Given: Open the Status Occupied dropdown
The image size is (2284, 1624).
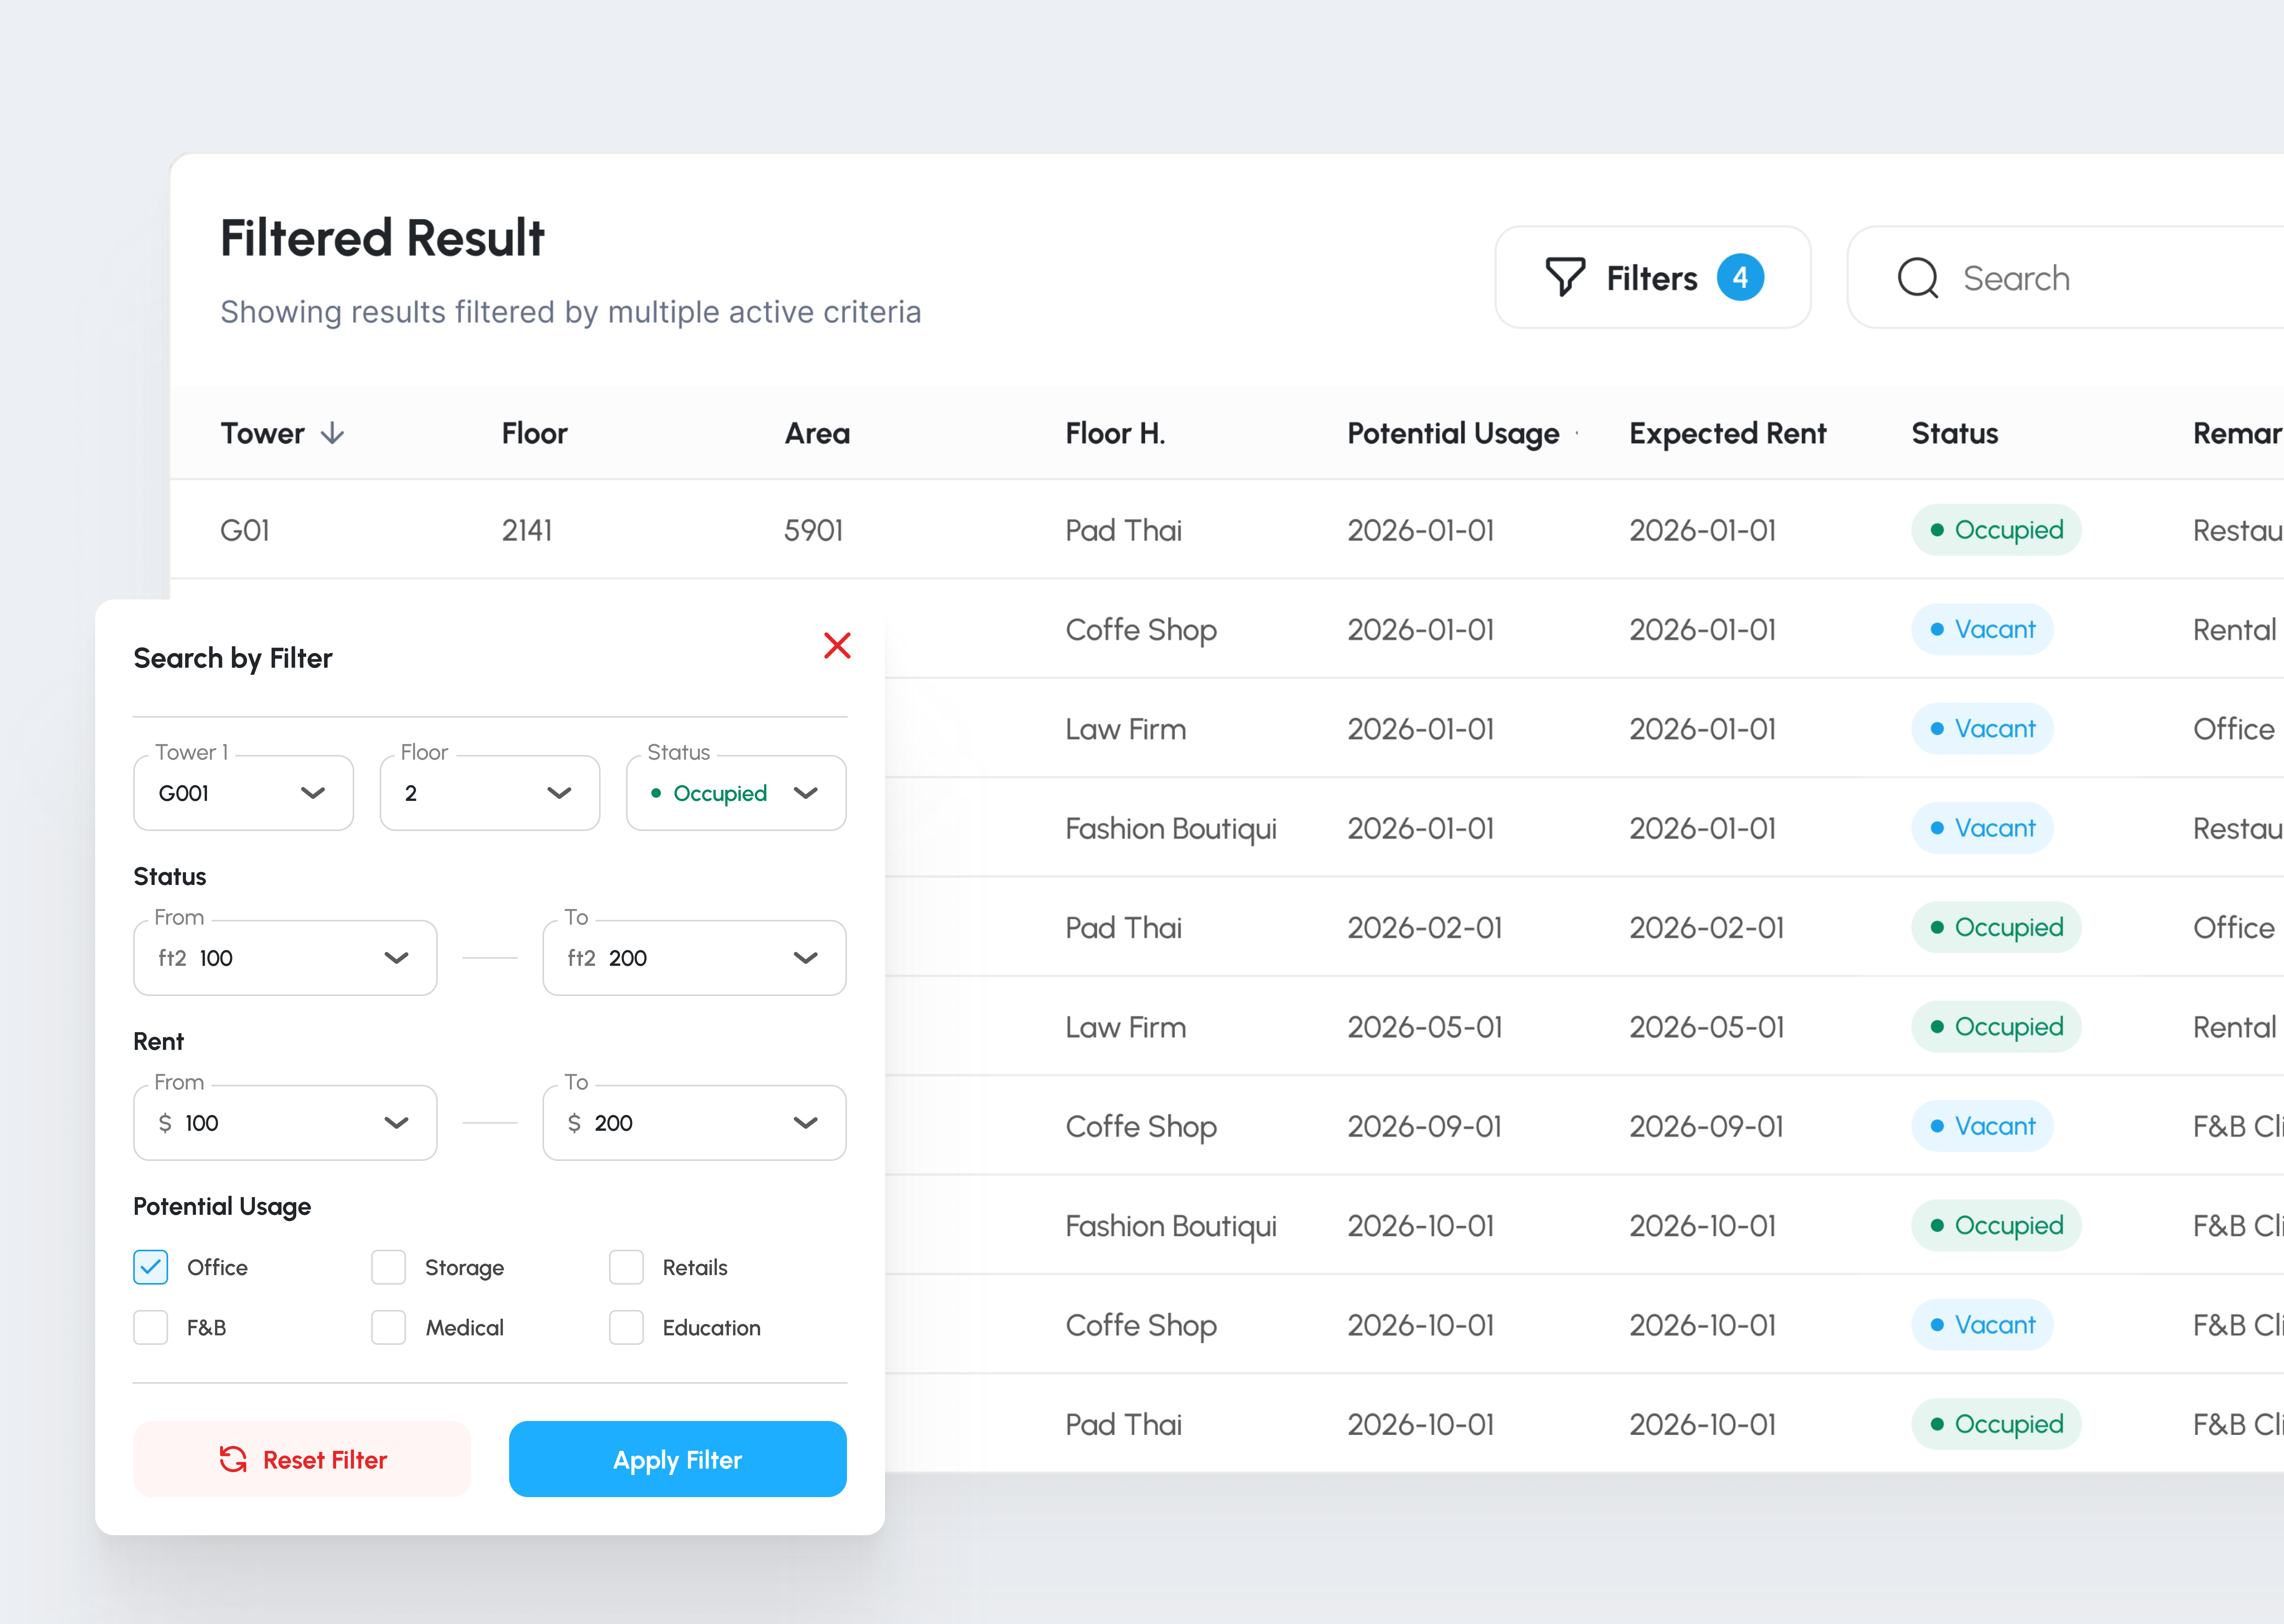Looking at the screenshot, I should coord(736,792).
